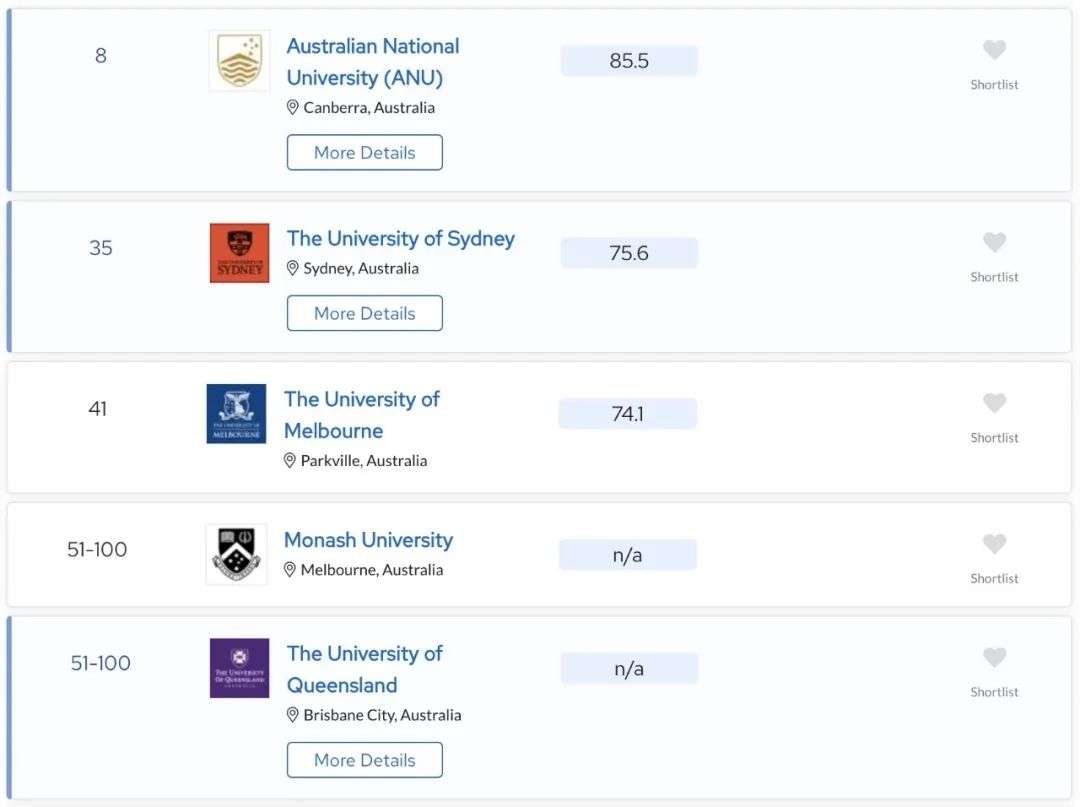Select the University of Melbourne blue logo
Screen dimensions: 1080x807
click(x=236, y=414)
